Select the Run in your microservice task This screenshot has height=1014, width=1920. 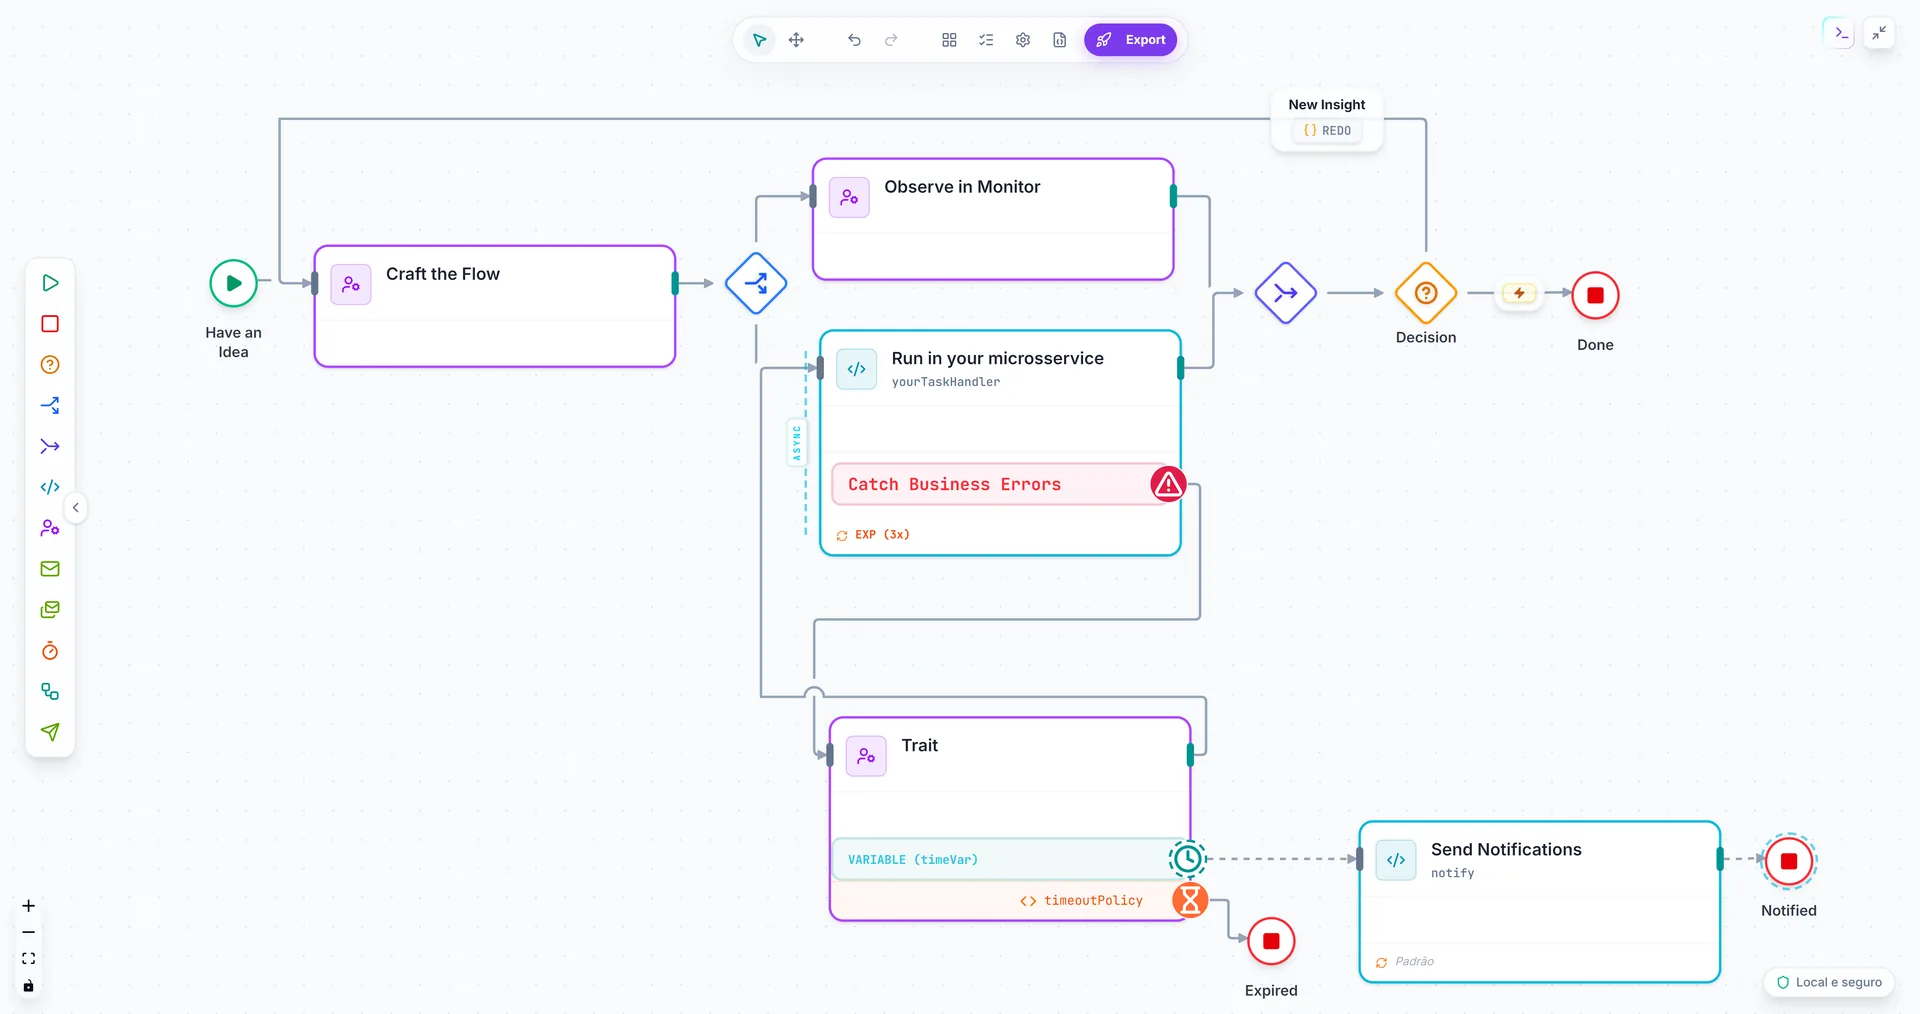(x=1000, y=443)
